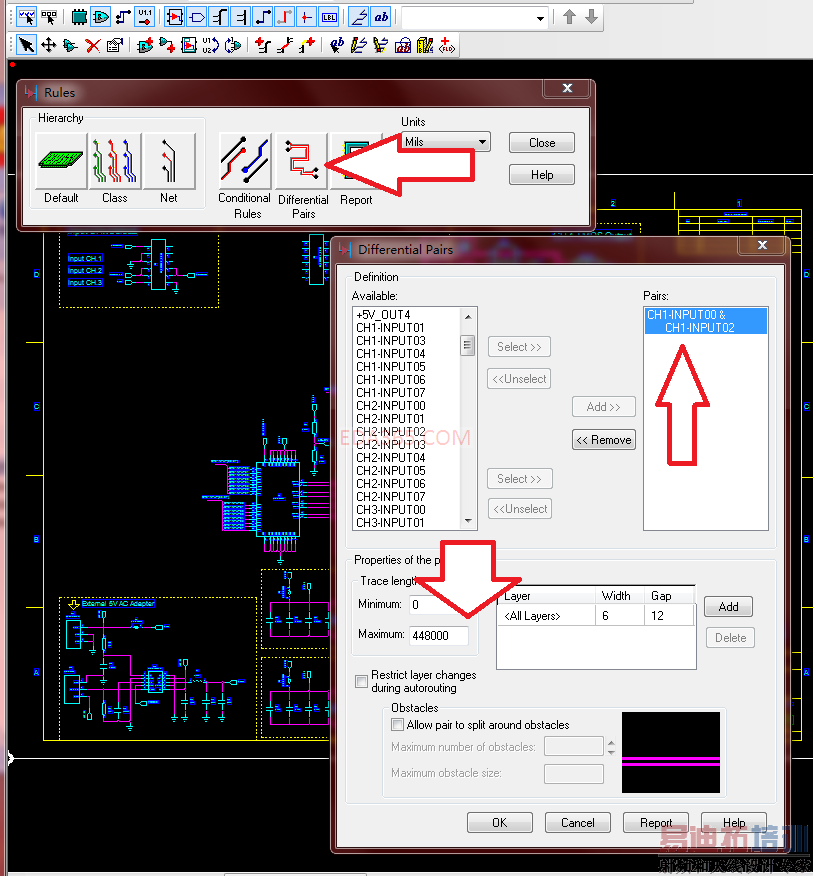The height and width of the screenshot is (876, 813).
Task: Select the Net rules icon
Action: [x=169, y=161]
